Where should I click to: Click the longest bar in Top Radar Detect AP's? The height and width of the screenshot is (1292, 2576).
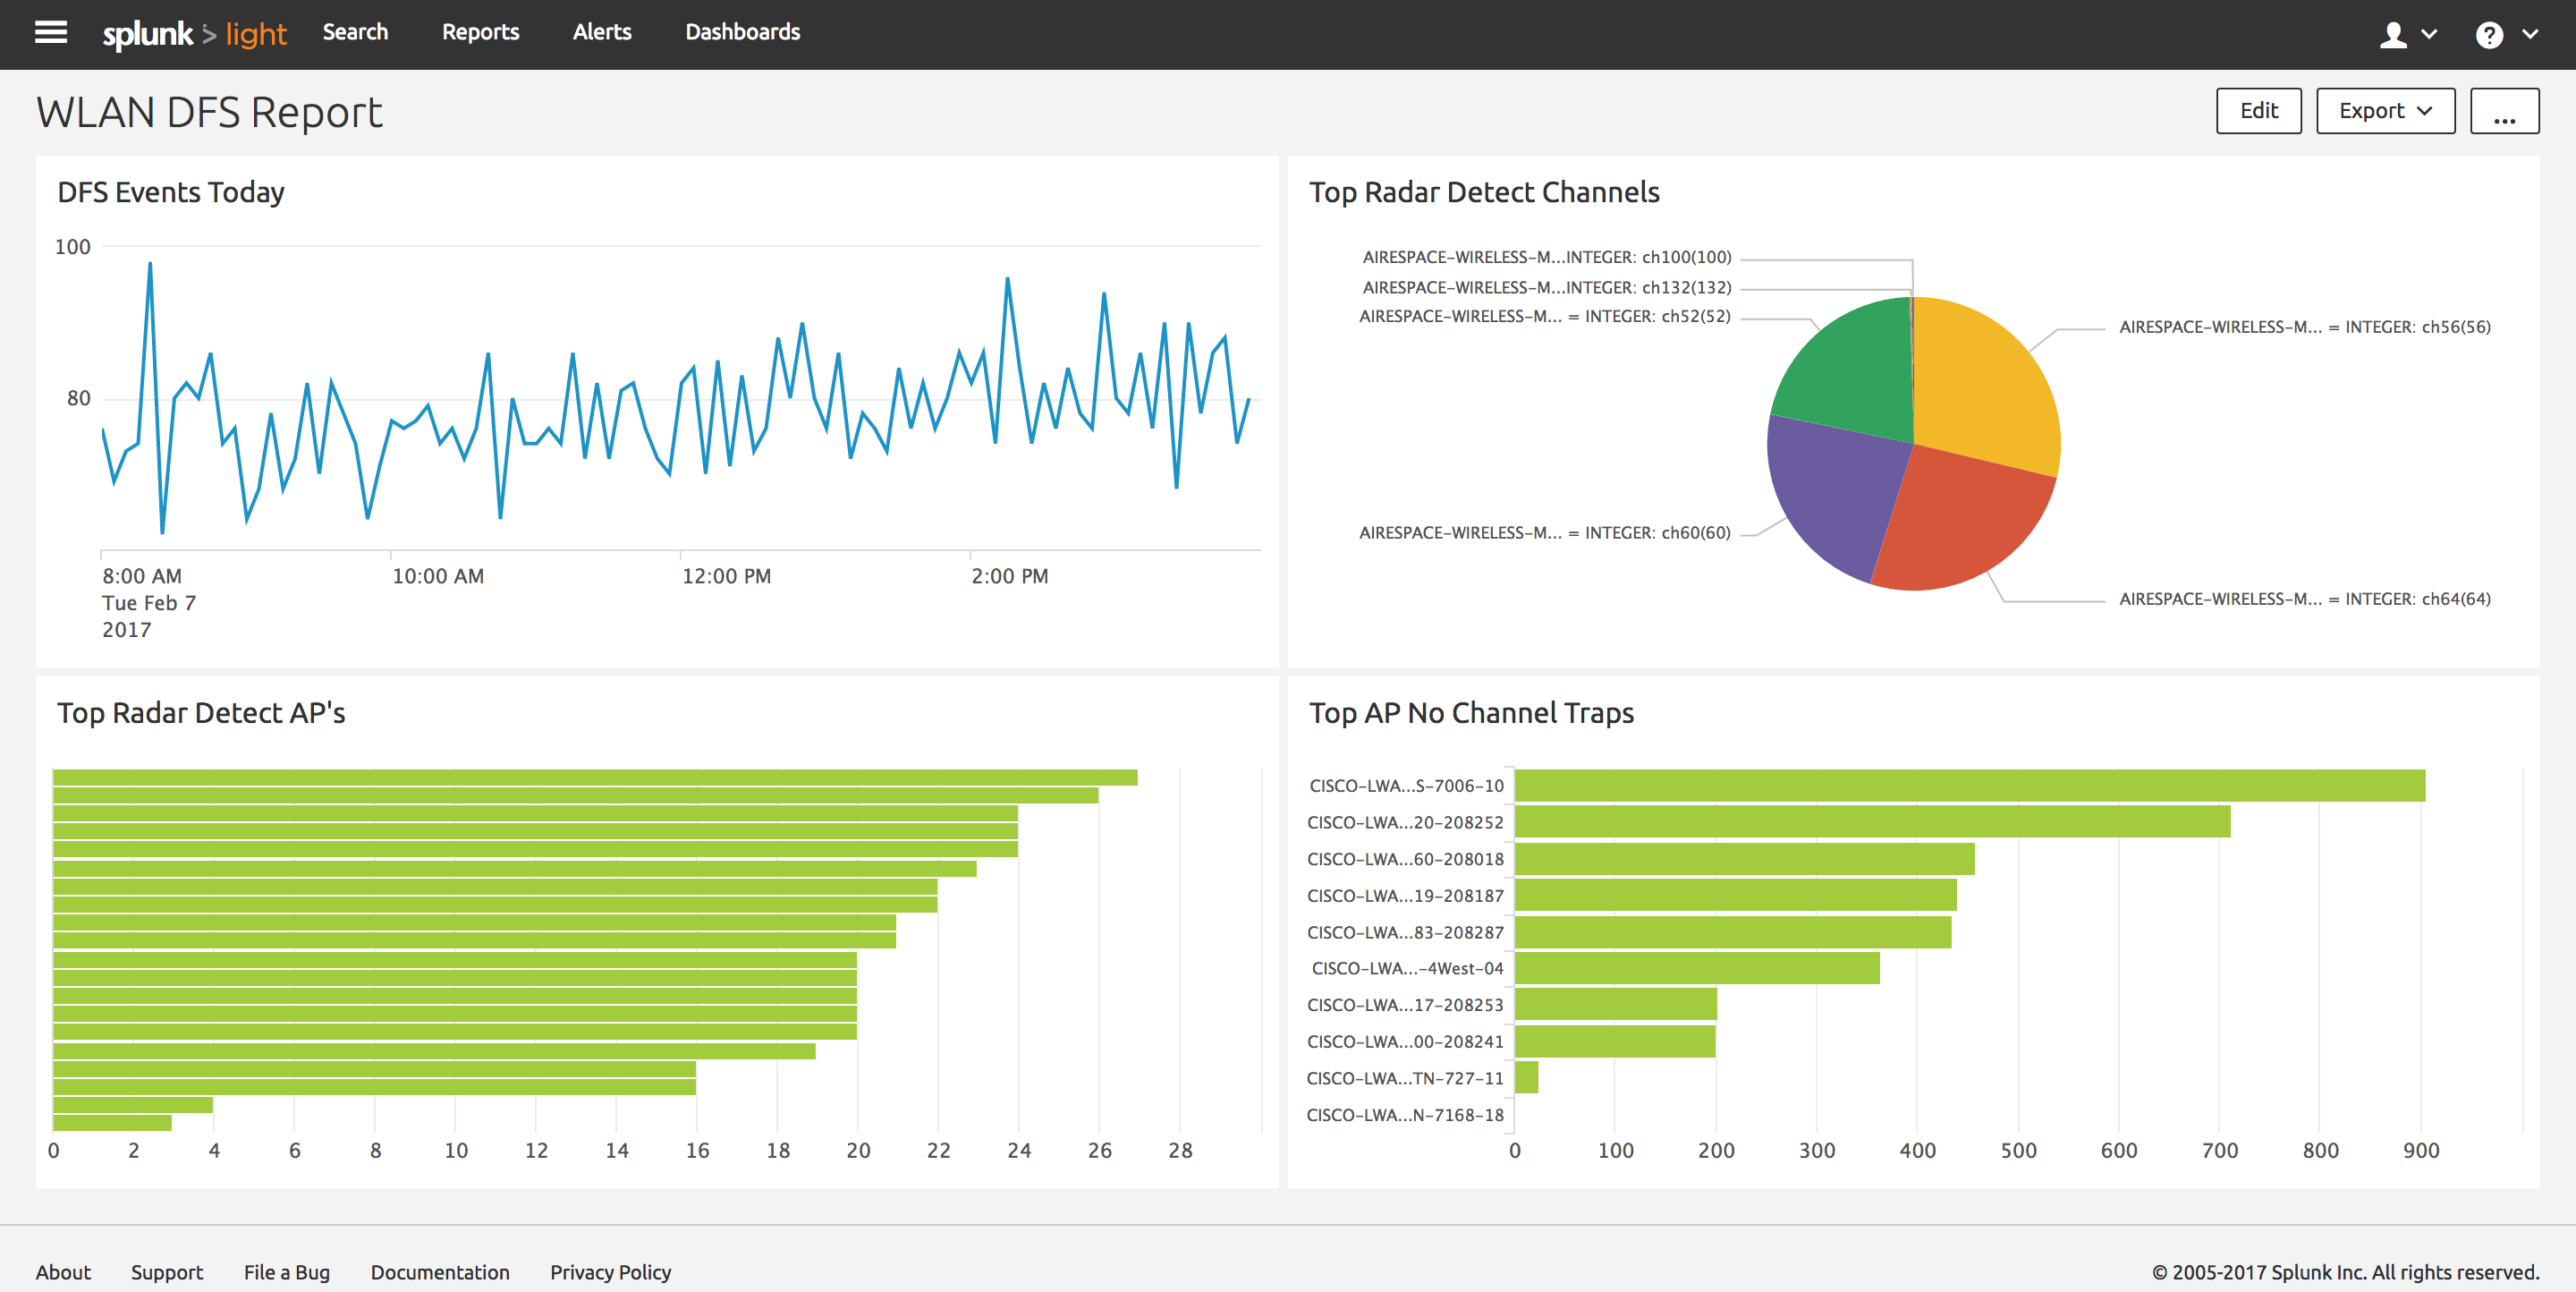[x=595, y=778]
